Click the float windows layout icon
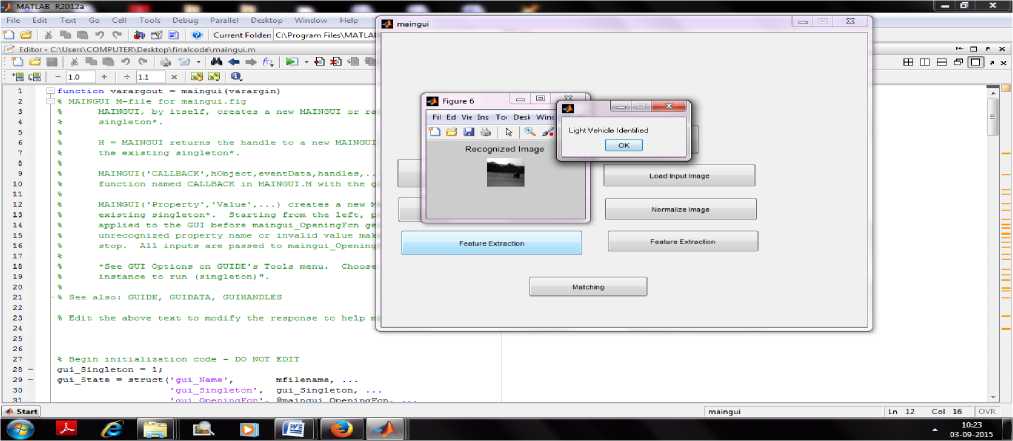Screen dimensions: 1013x441 958,62
